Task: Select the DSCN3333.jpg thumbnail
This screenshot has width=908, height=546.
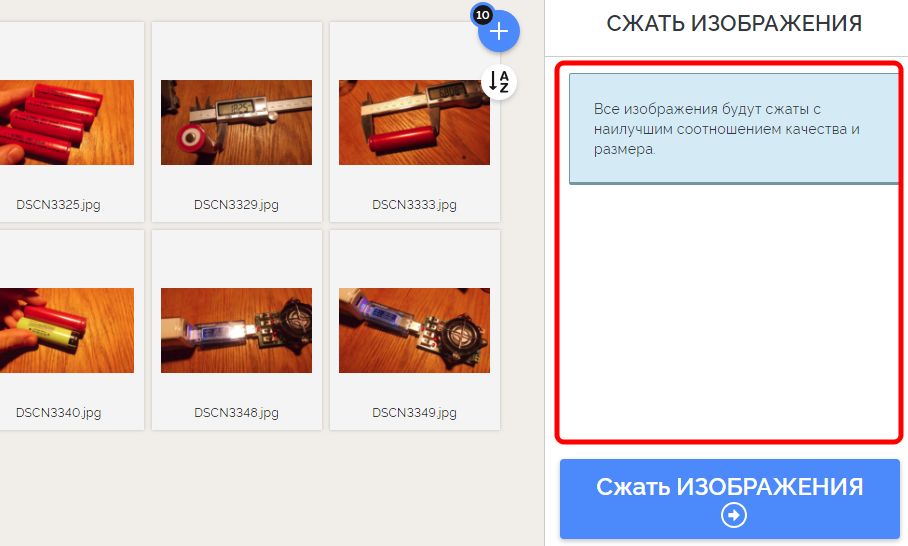Action: pos(414,122)
